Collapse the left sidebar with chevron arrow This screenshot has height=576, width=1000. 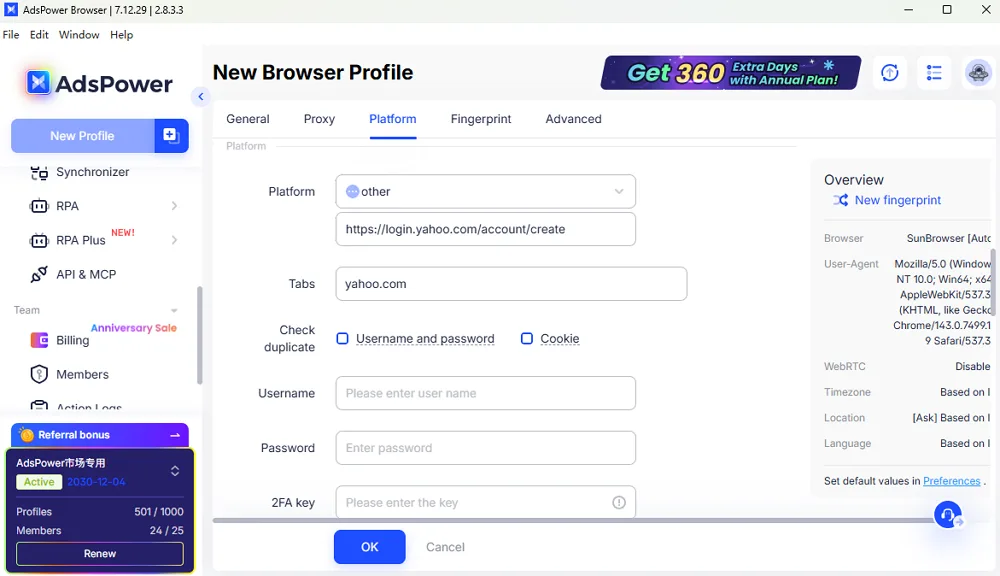pos(200,97)
